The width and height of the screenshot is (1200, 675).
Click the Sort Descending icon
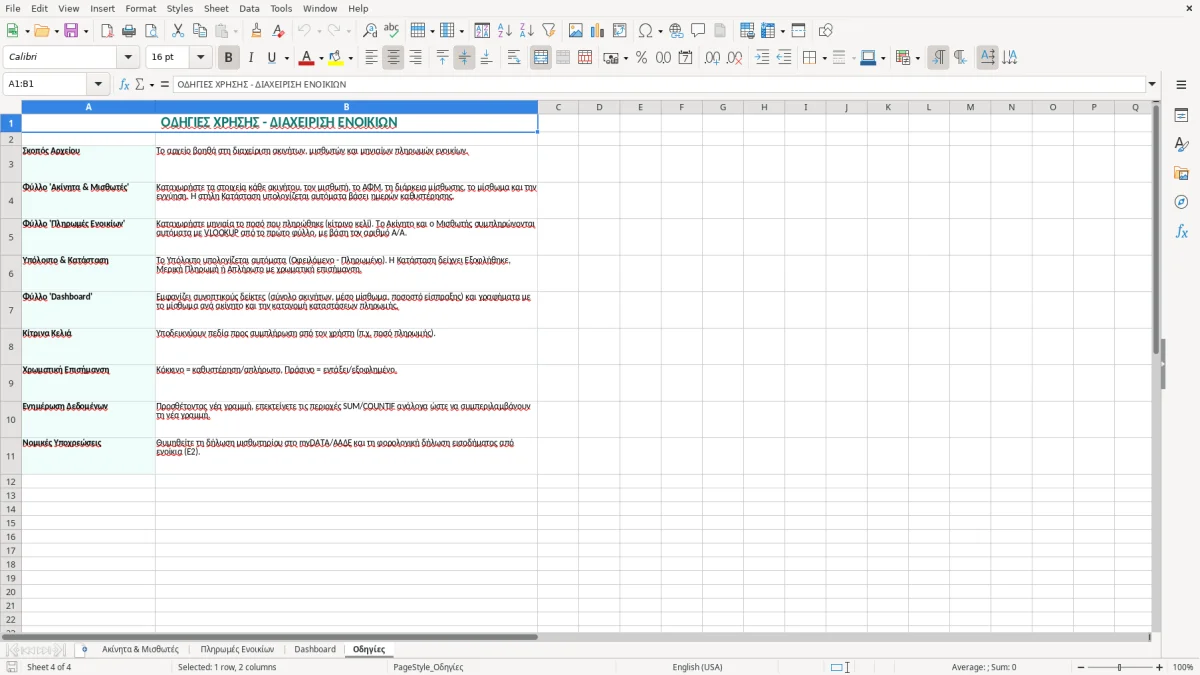pos(527,31)
